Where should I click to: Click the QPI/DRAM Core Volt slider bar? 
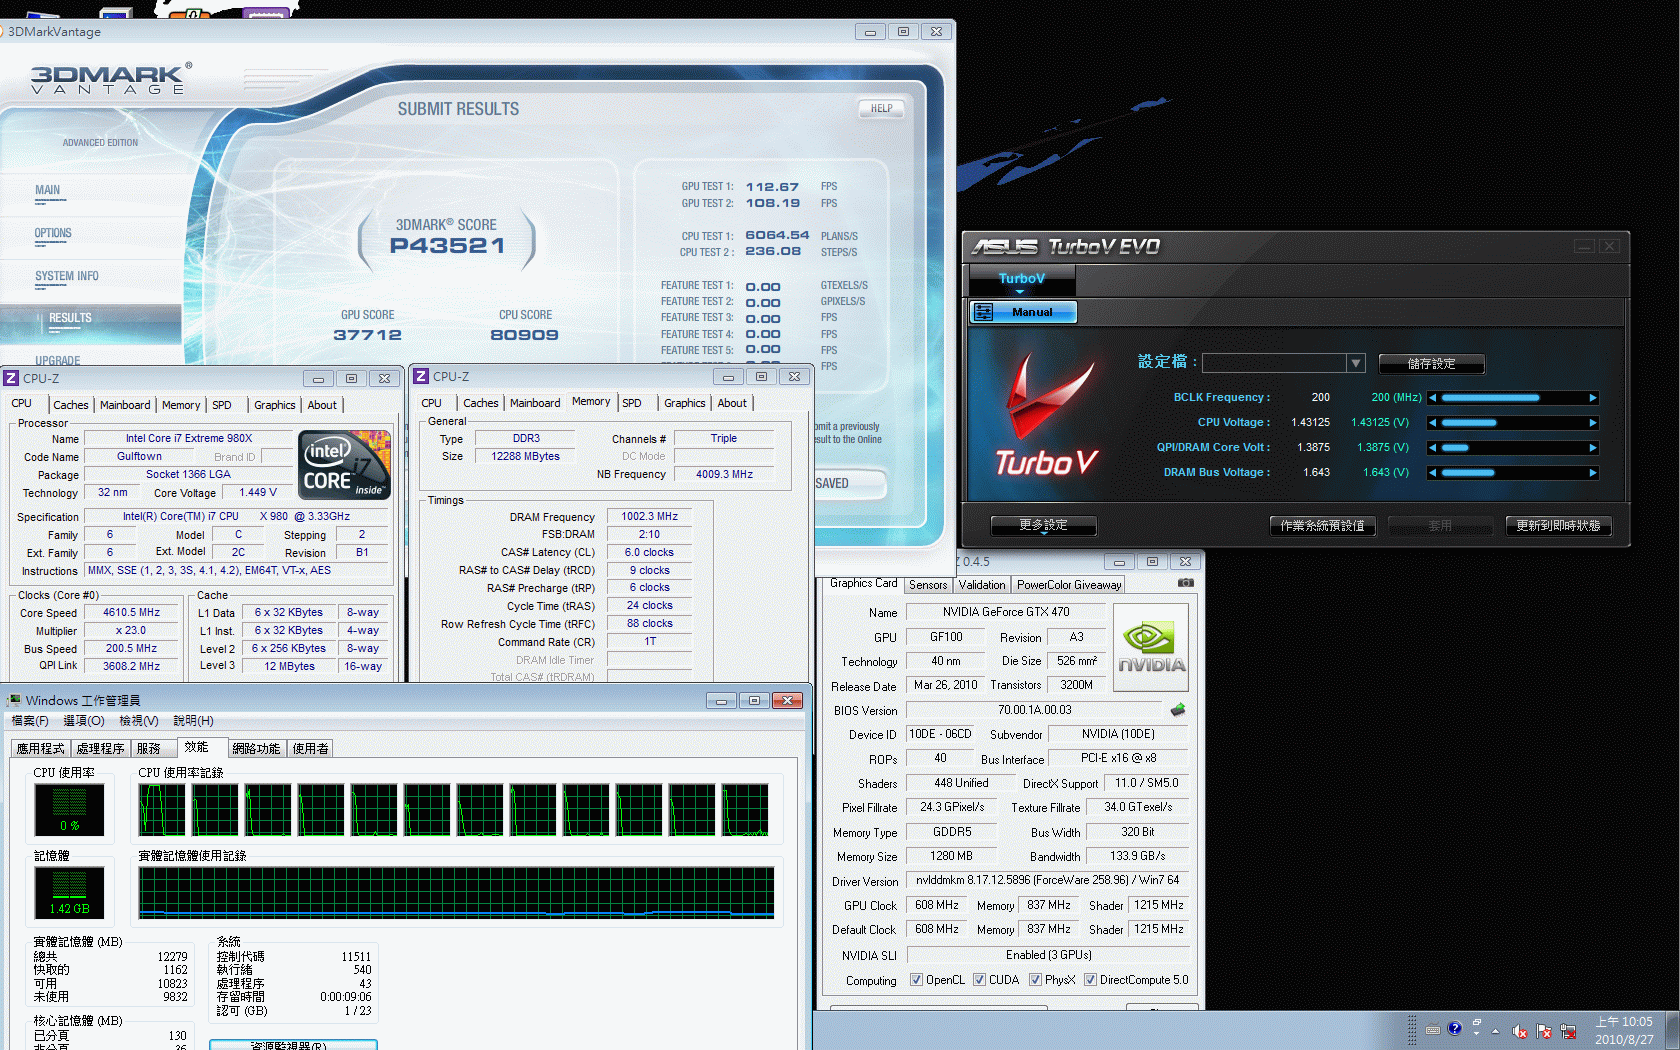(1513, 448)
